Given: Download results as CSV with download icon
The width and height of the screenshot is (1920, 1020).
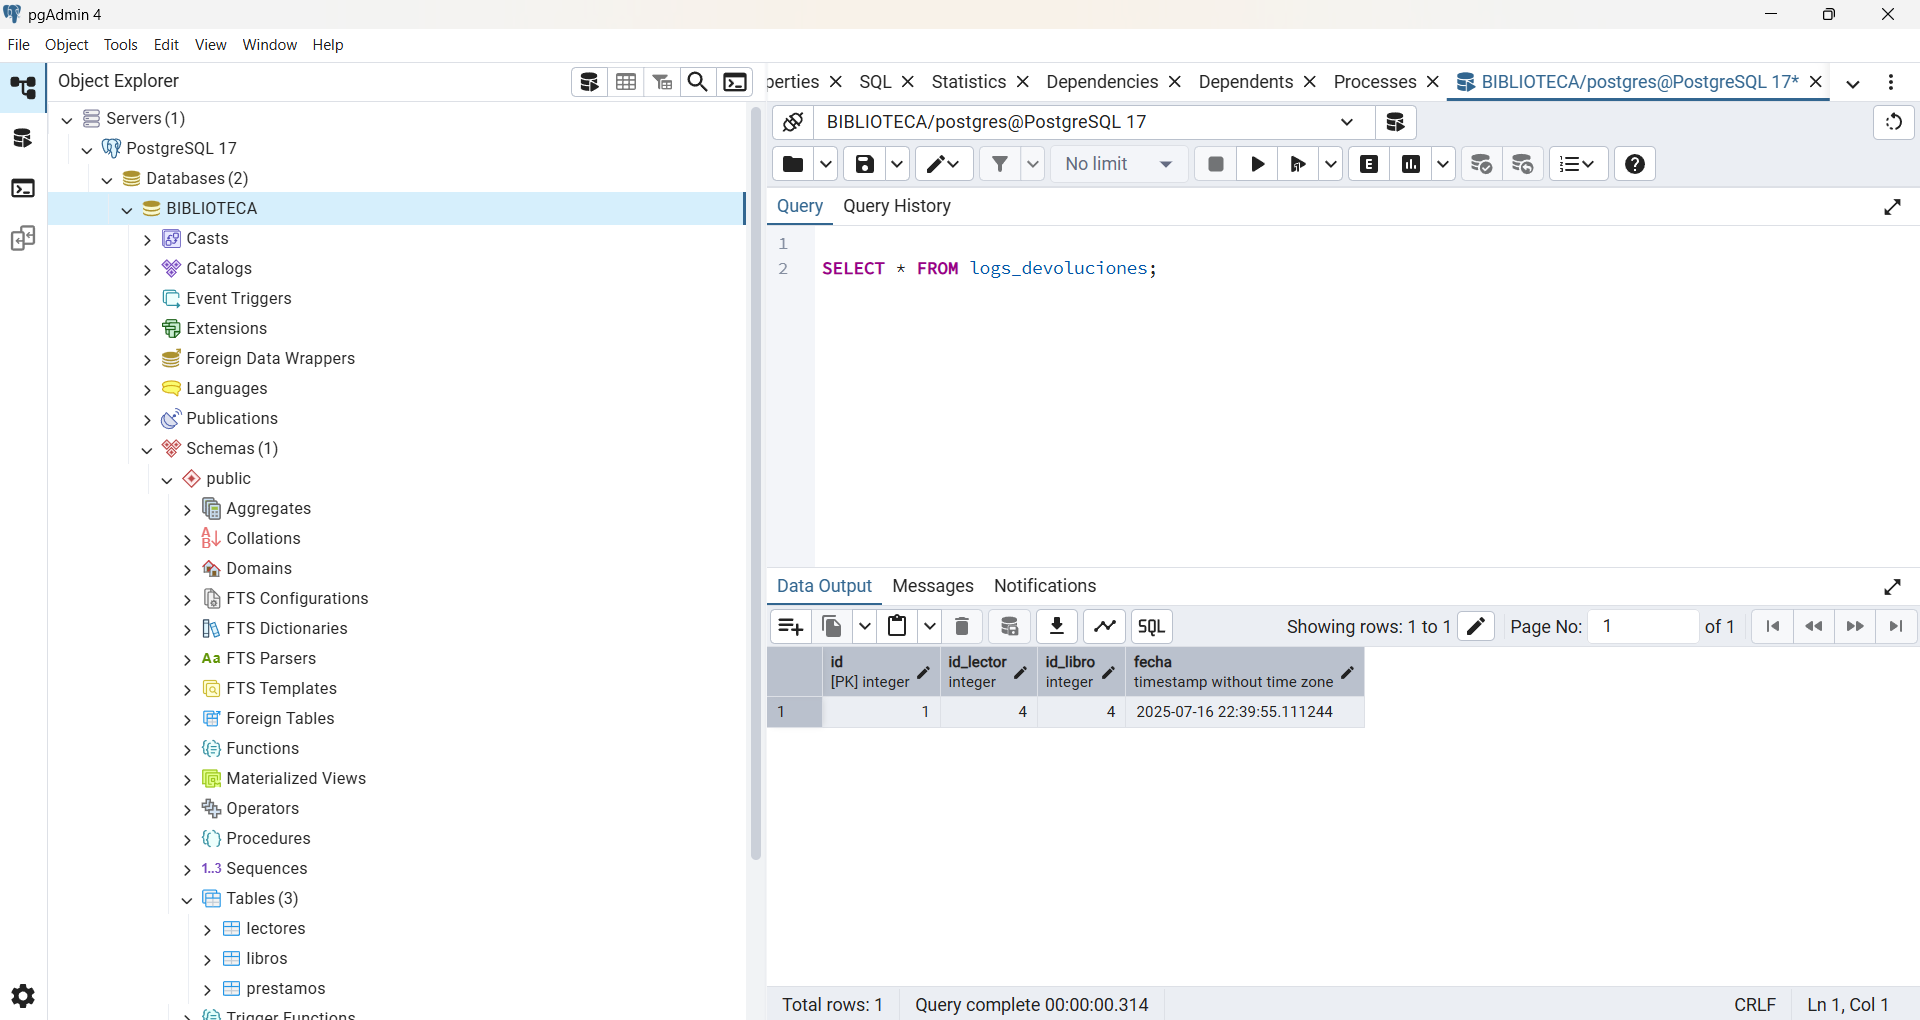Looking at the screenshot, I should (1057, 626).
